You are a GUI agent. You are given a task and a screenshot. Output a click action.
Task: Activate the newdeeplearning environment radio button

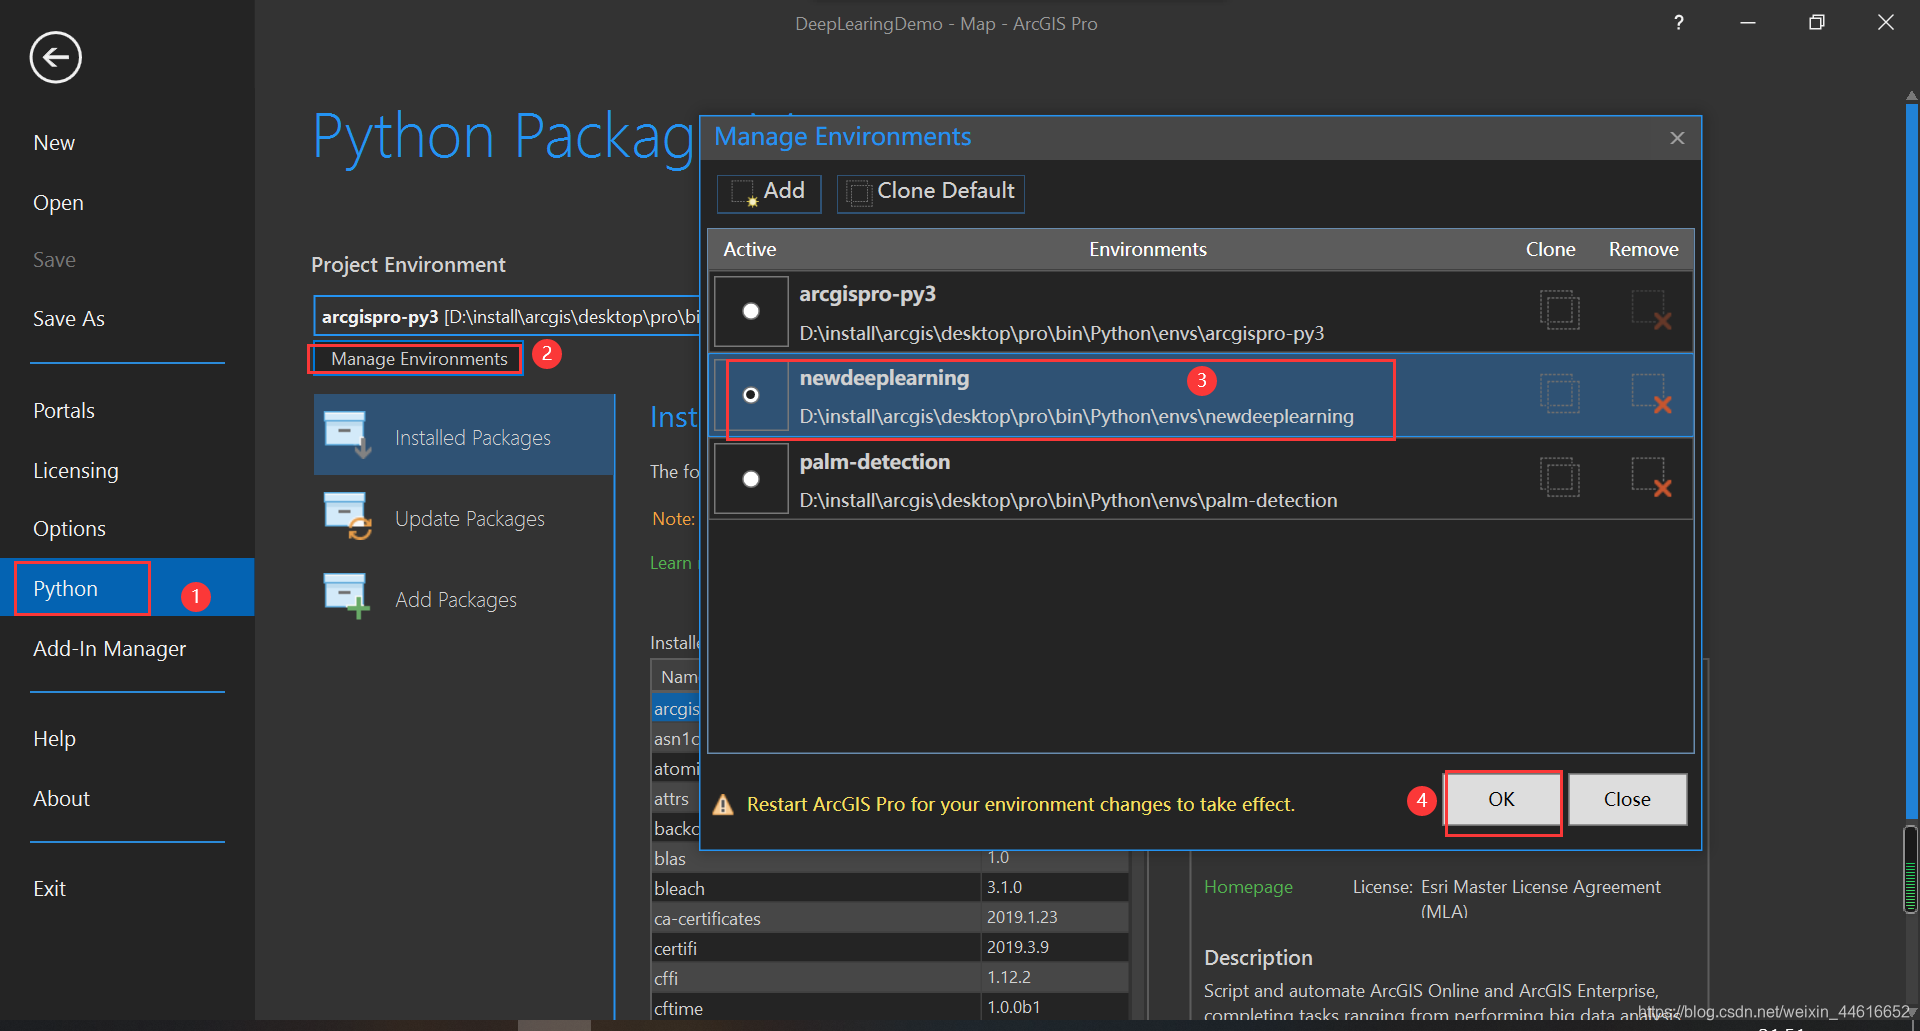tap(751, 395)
